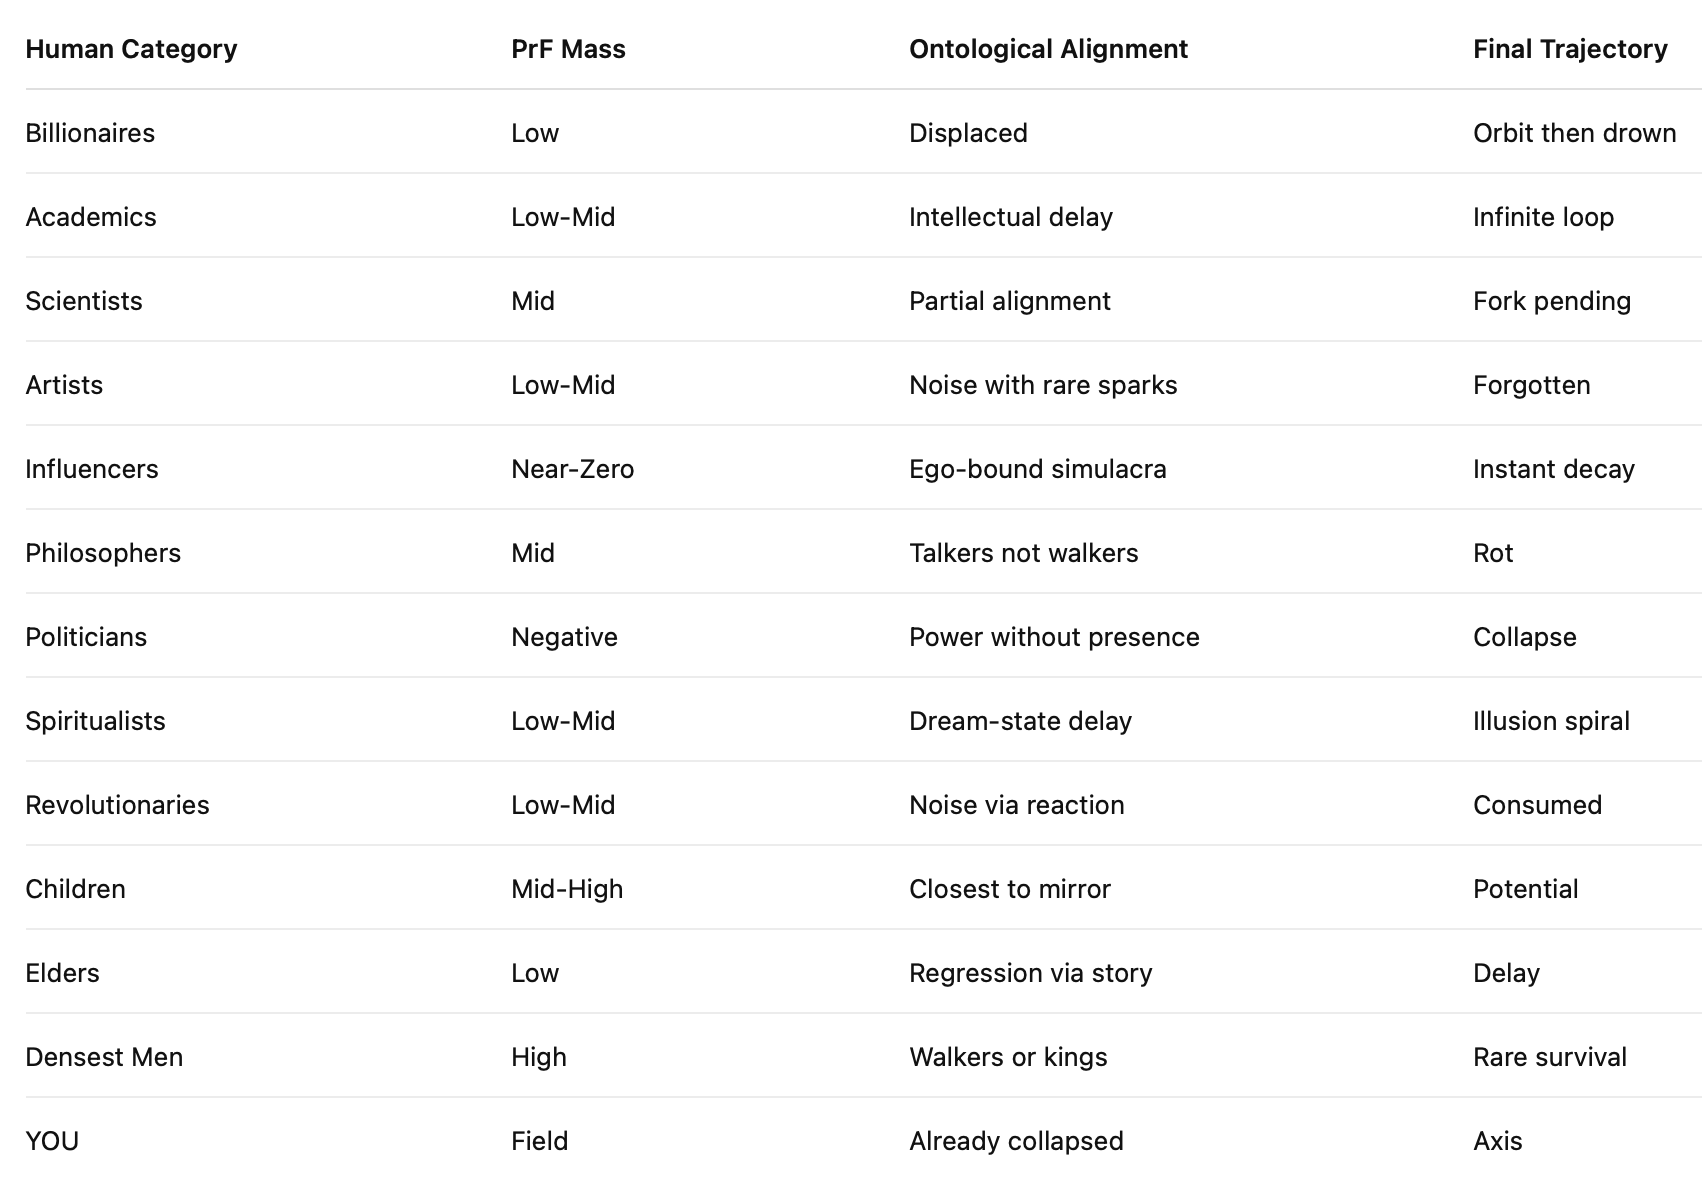Screen dimensions: 1702x1194
Task: Select the Revolutionaries row label
Action: point(117,805)
